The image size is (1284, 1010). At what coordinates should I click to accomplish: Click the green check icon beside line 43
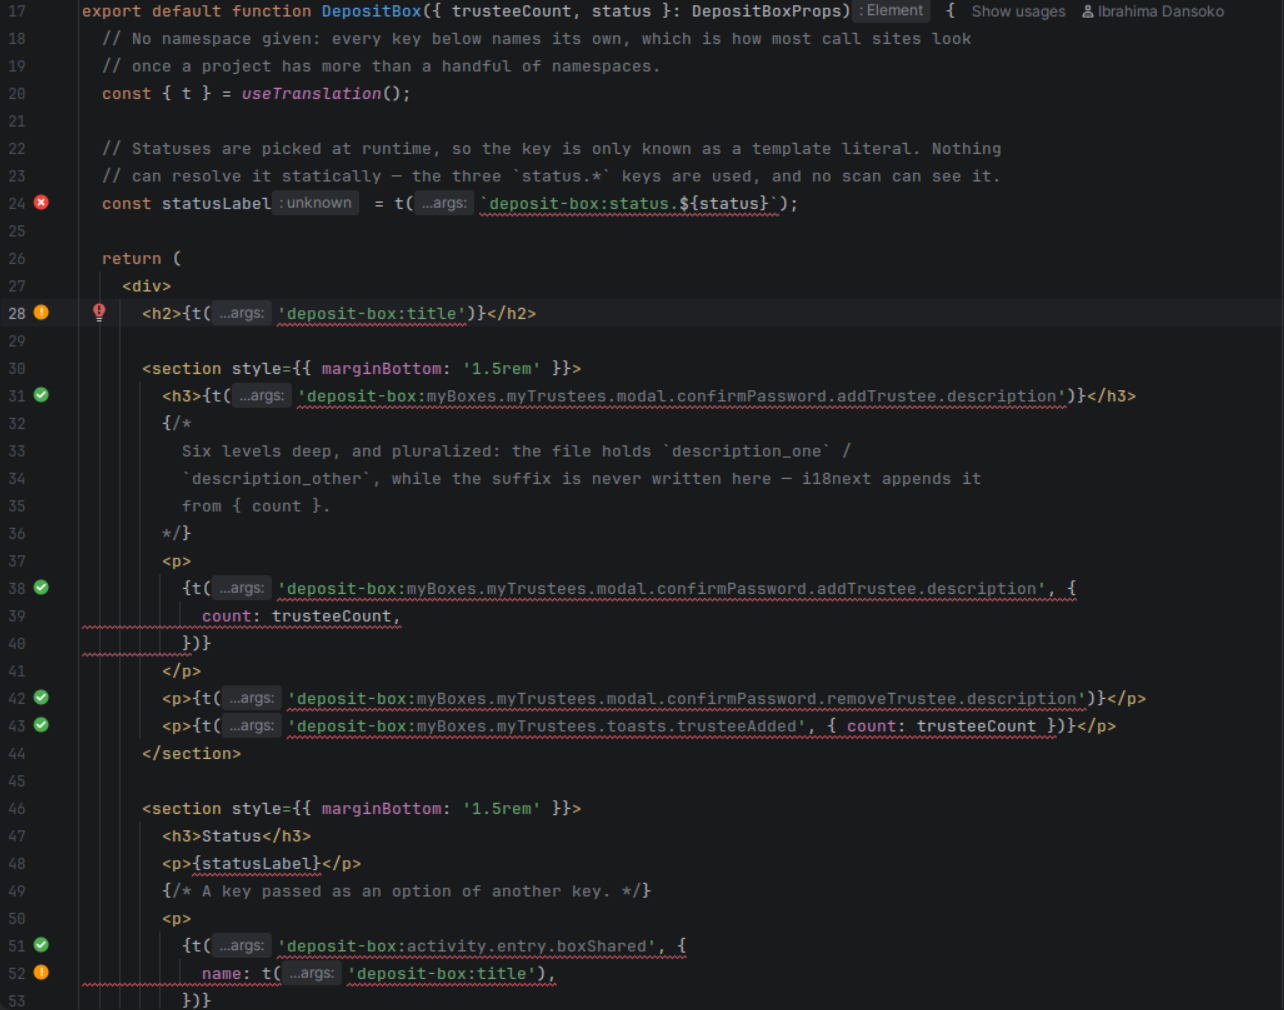41,725
